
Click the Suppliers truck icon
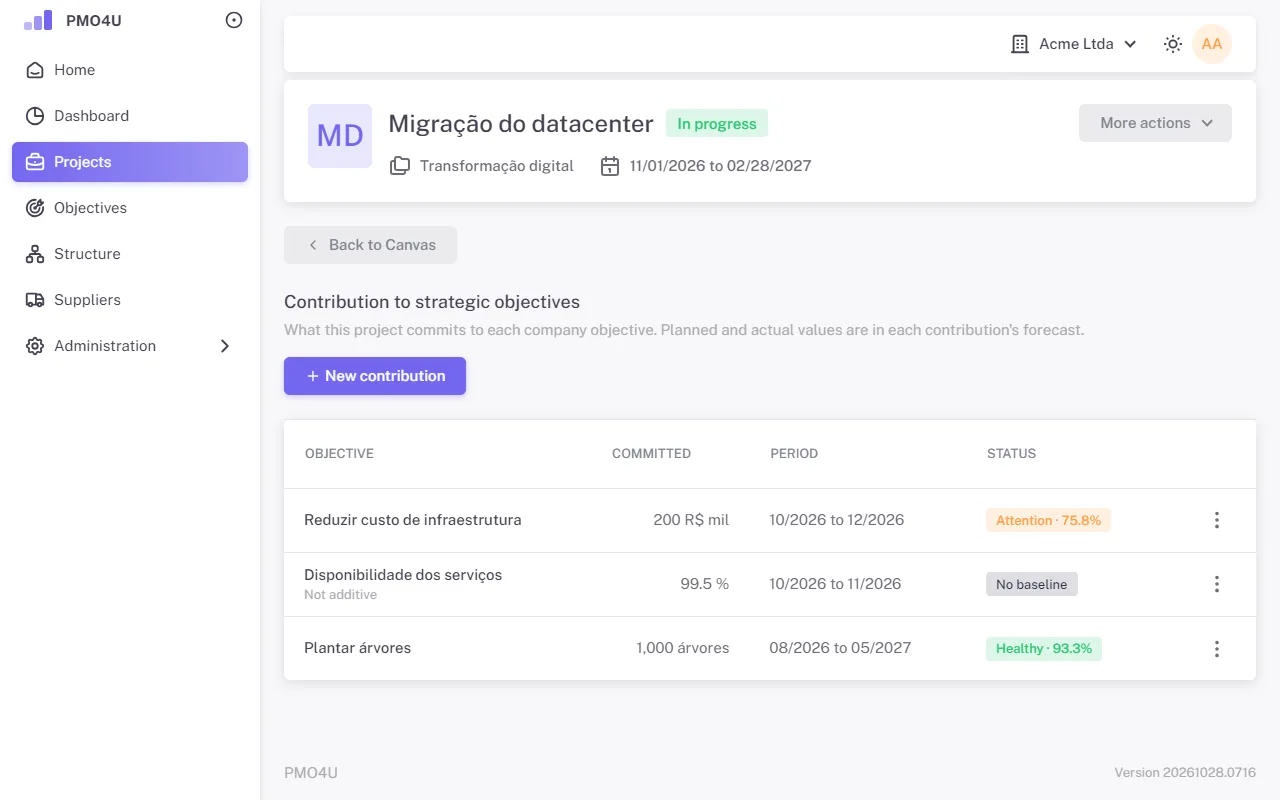click(35, 300)
